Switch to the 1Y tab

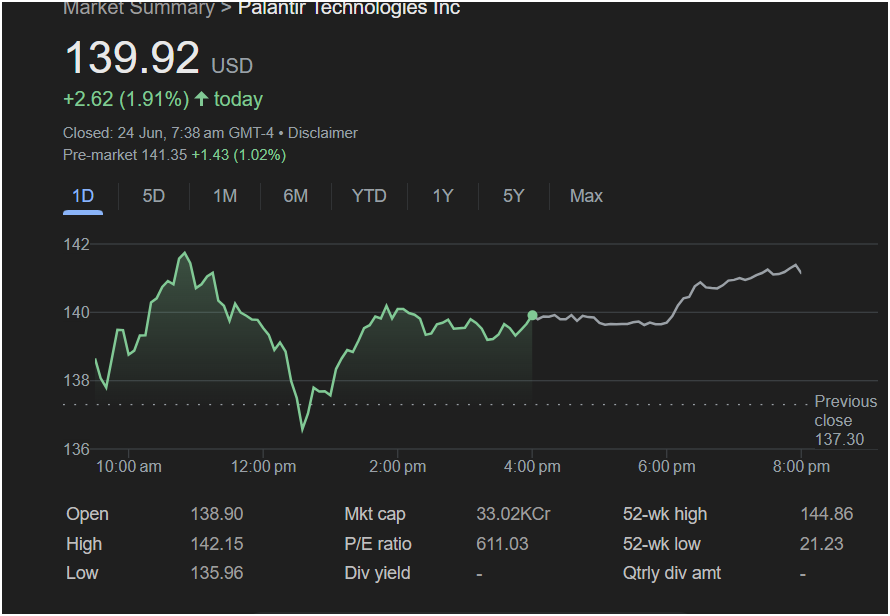point(443,196)
